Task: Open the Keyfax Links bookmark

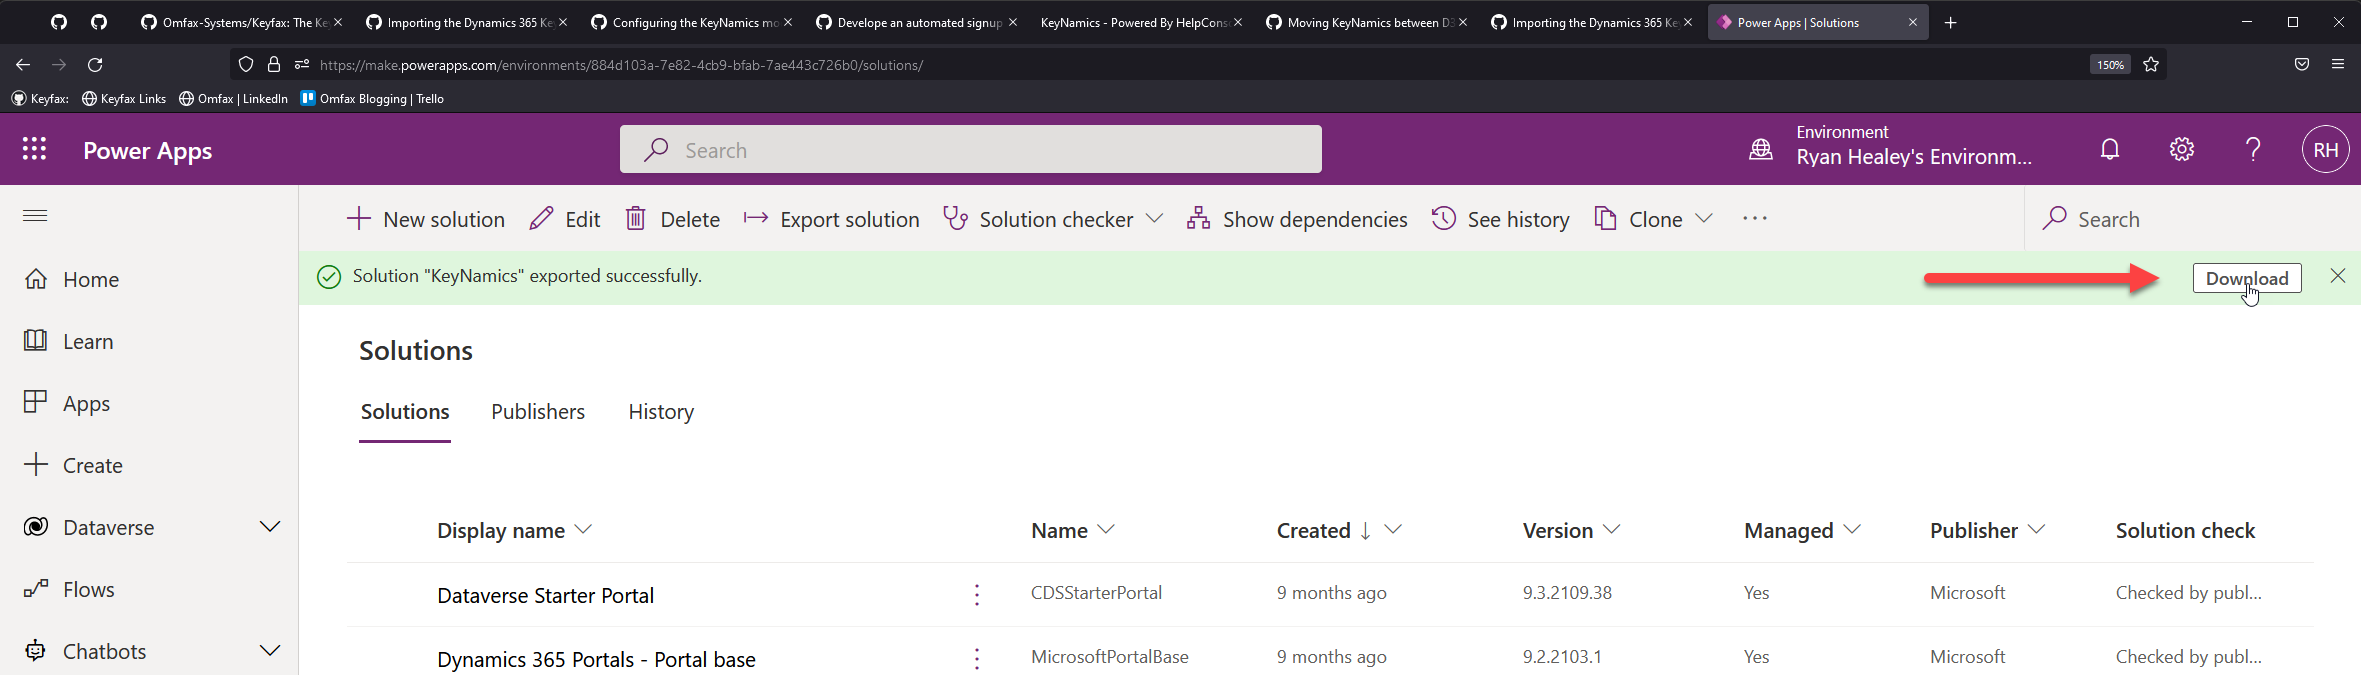Action: tap(124, 98)
